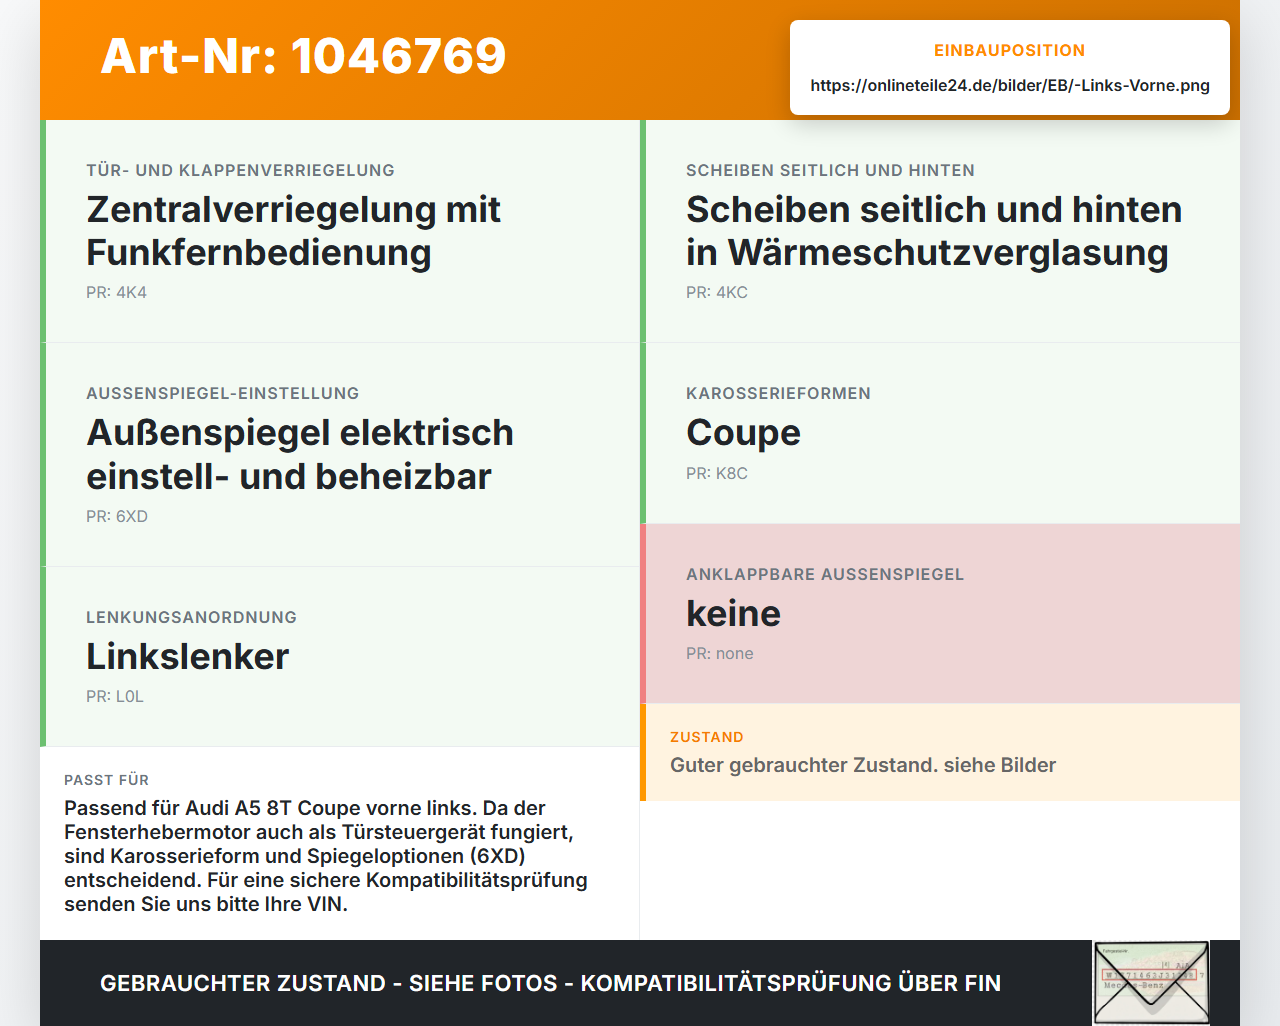The width and height of the screenshot is (1280, 1026).
Task: Click the PR: L0L code
Action: pyautogui.click(x=115, y=696)
